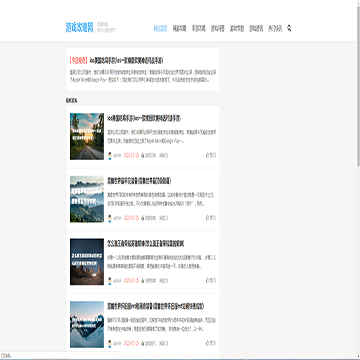Click the blue site logo text

click(x=79, y=27)
